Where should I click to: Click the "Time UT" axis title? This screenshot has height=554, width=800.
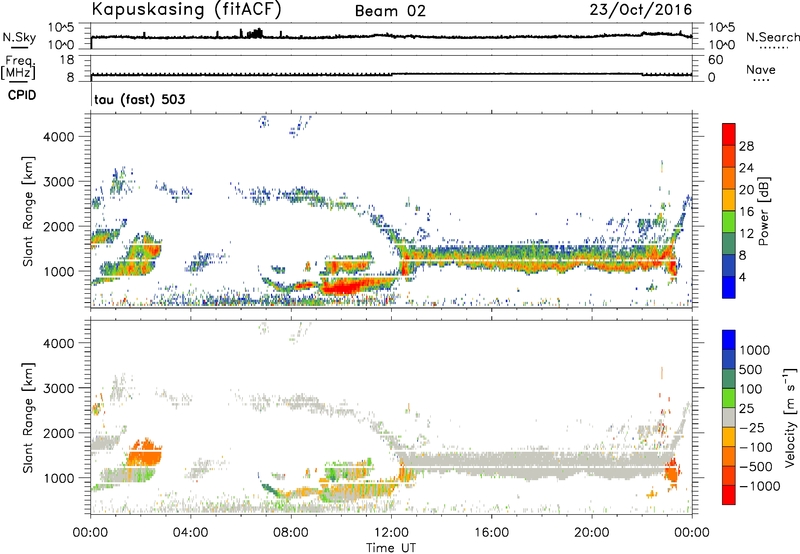tap(391, 548)
